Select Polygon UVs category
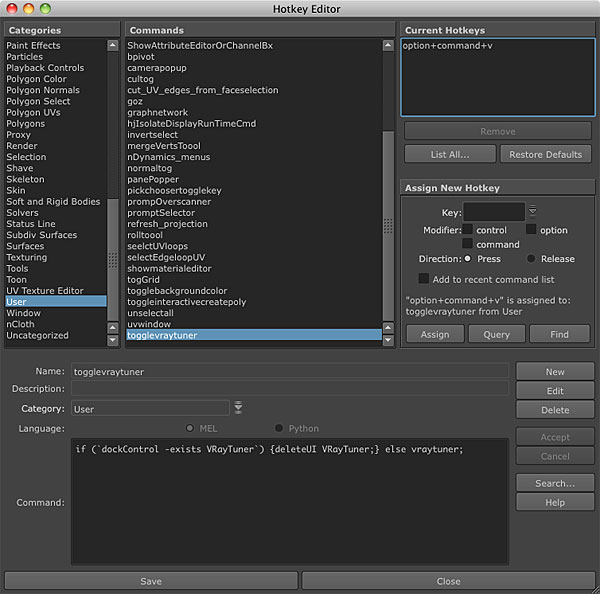The width and height of the screenshot is (600, 594). (x=56, y=113)
